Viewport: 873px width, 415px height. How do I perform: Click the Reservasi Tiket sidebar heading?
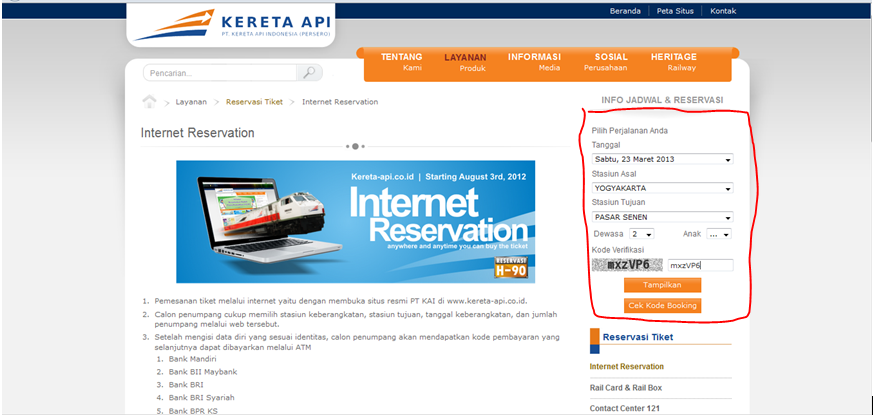638,337
